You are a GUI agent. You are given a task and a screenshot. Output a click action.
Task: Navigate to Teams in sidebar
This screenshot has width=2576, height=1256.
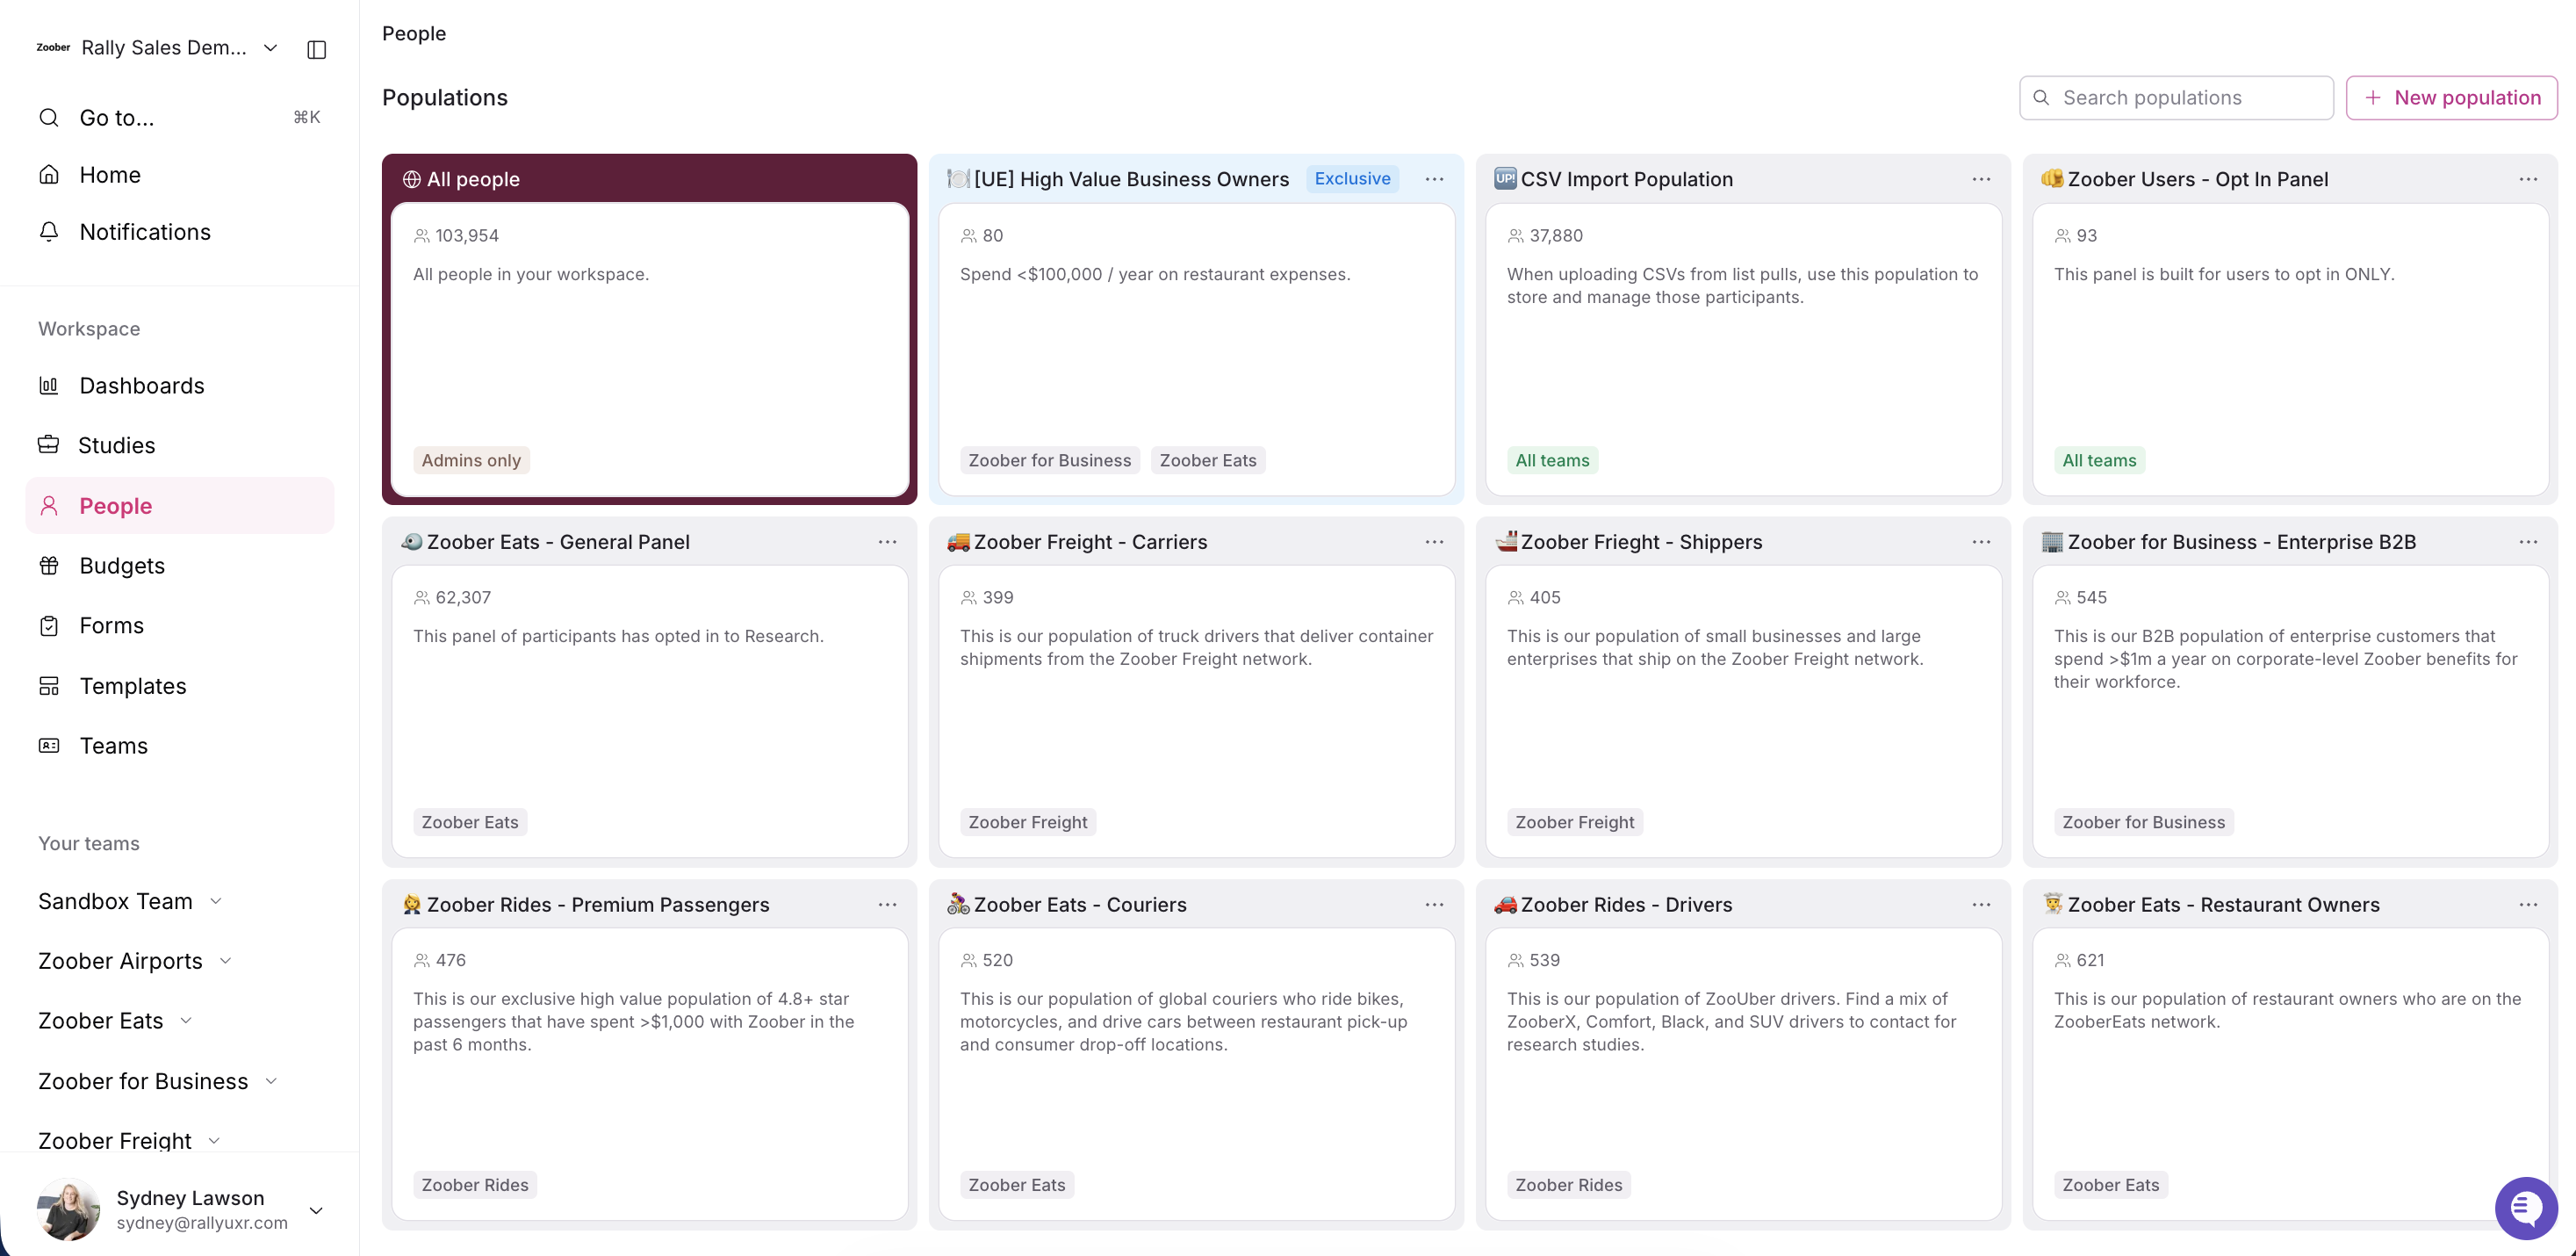pos(113,746)
